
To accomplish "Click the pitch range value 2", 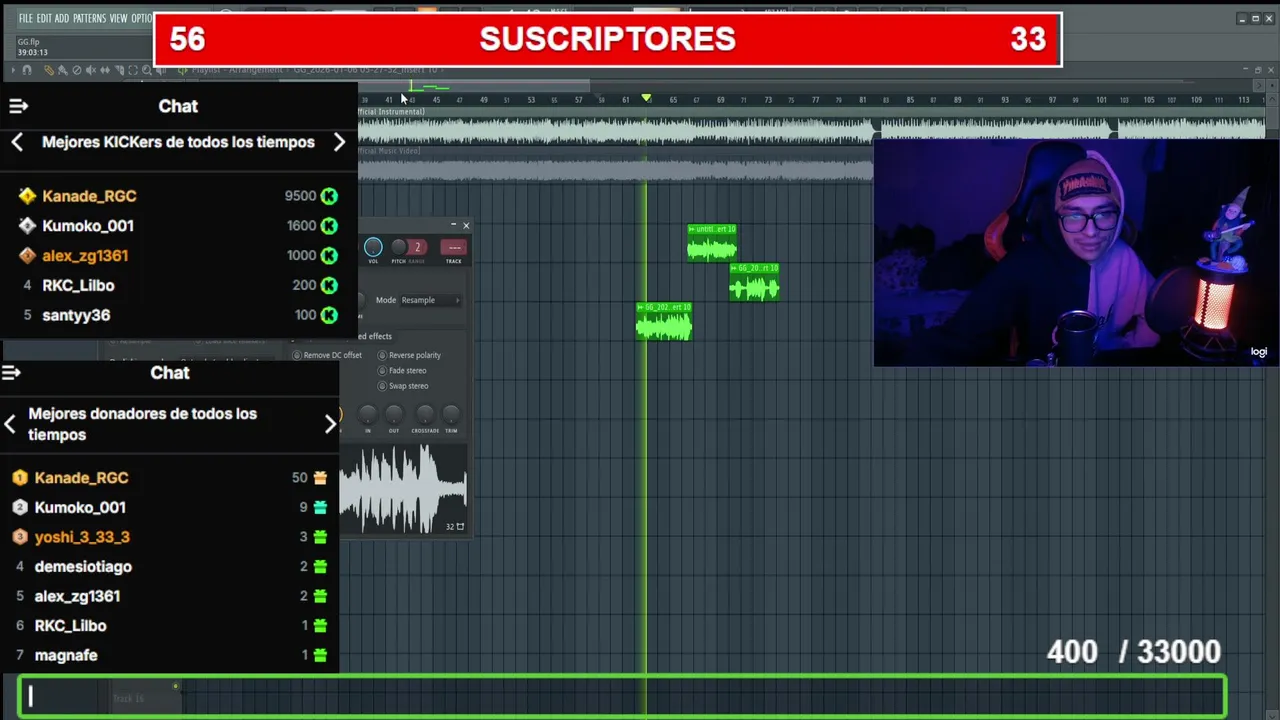I will [418, 247].
